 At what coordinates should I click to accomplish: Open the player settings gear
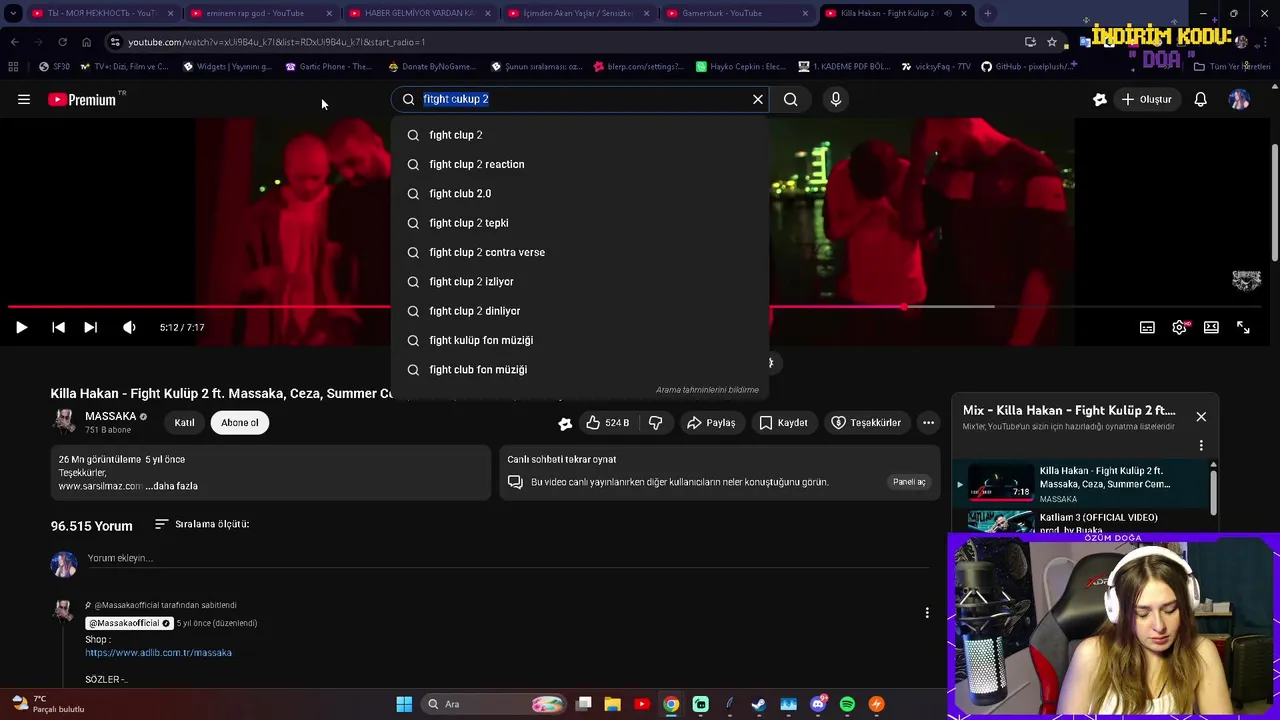coord(1180,327)
